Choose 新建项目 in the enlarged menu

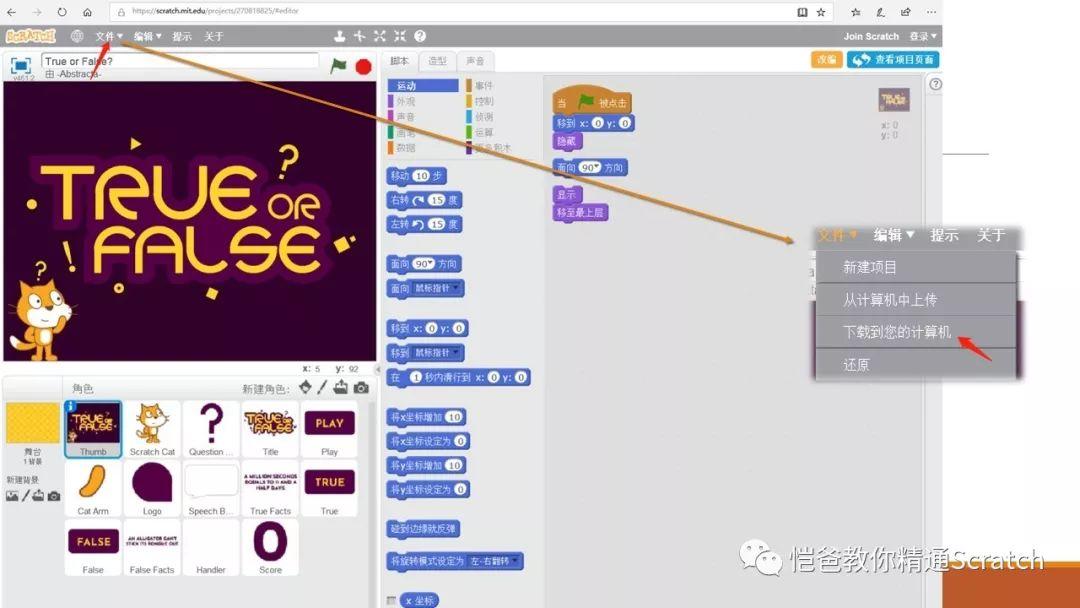(916, 267)
